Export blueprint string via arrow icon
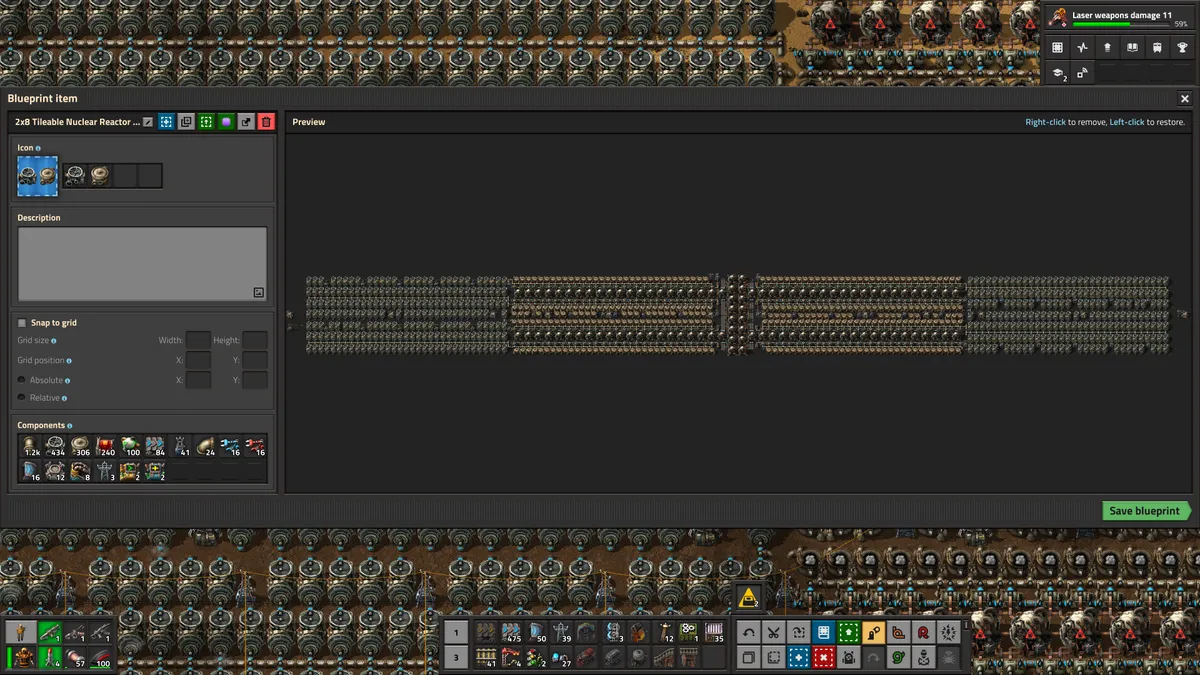Viewport: 1200px width, 675px height. pos(246,122)
